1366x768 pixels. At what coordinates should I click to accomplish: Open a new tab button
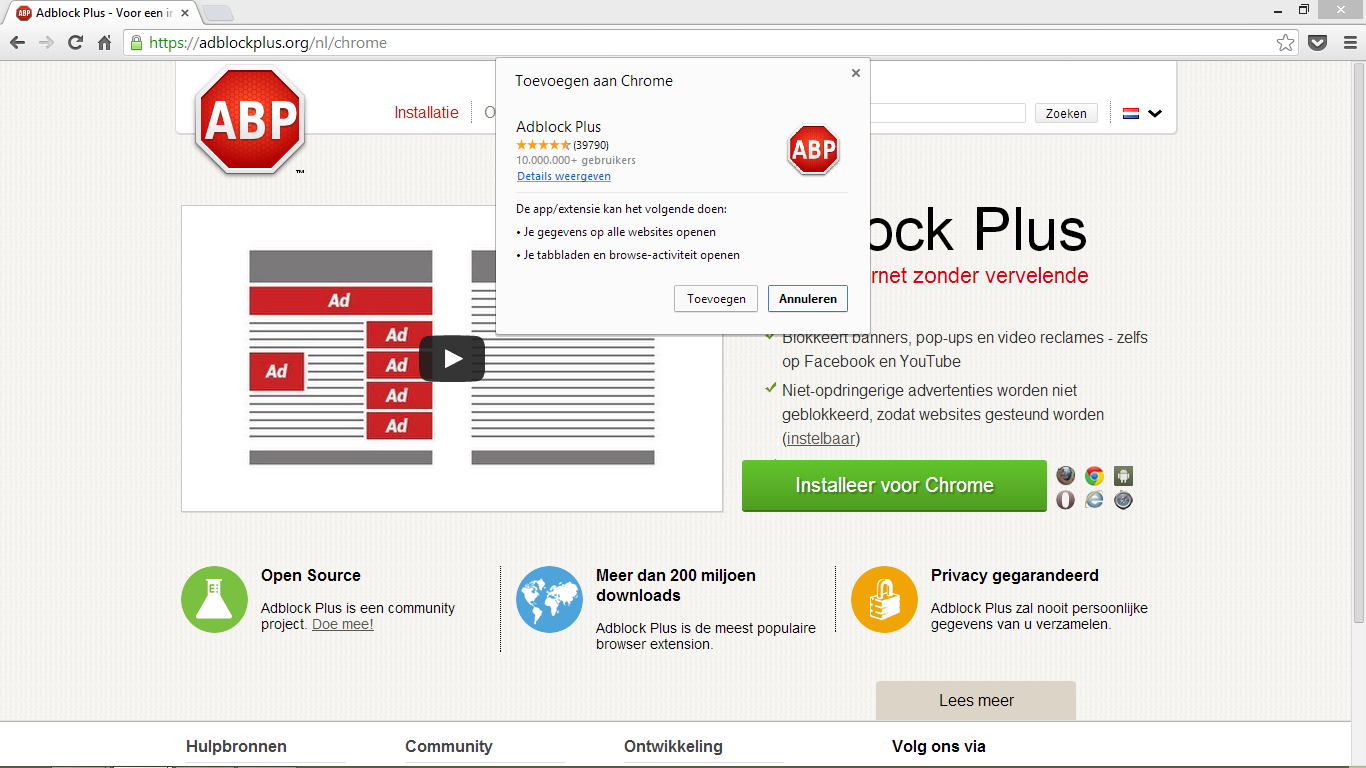218,13
